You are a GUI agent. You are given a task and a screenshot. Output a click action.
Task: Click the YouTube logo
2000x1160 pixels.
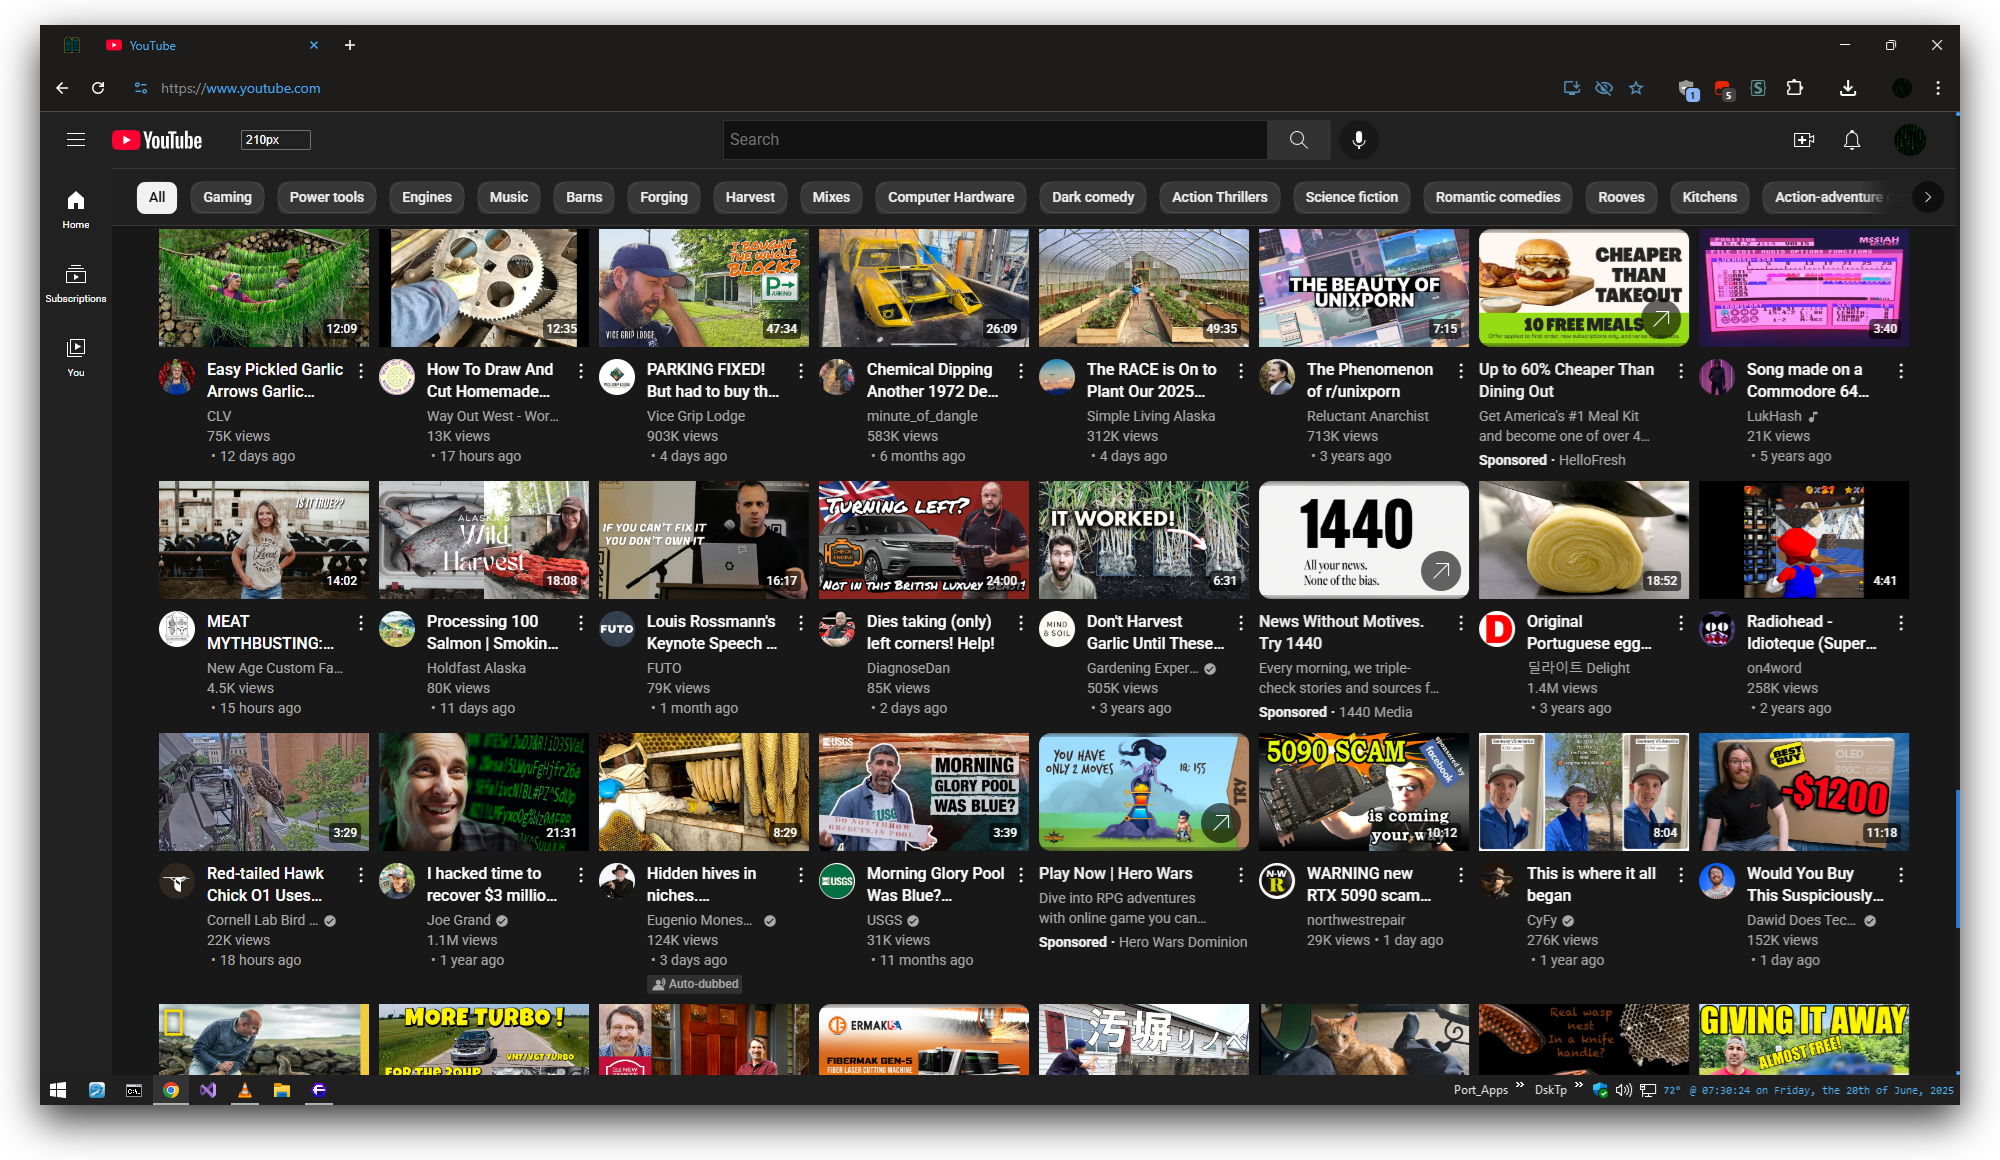tap(157, 140)
